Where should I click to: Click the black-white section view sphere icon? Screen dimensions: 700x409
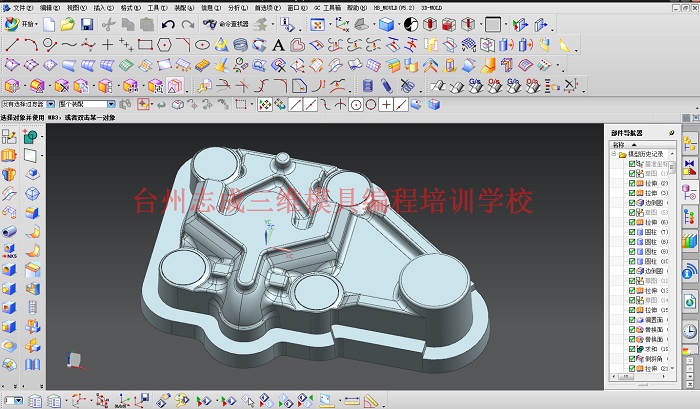(x=411, y=25)
